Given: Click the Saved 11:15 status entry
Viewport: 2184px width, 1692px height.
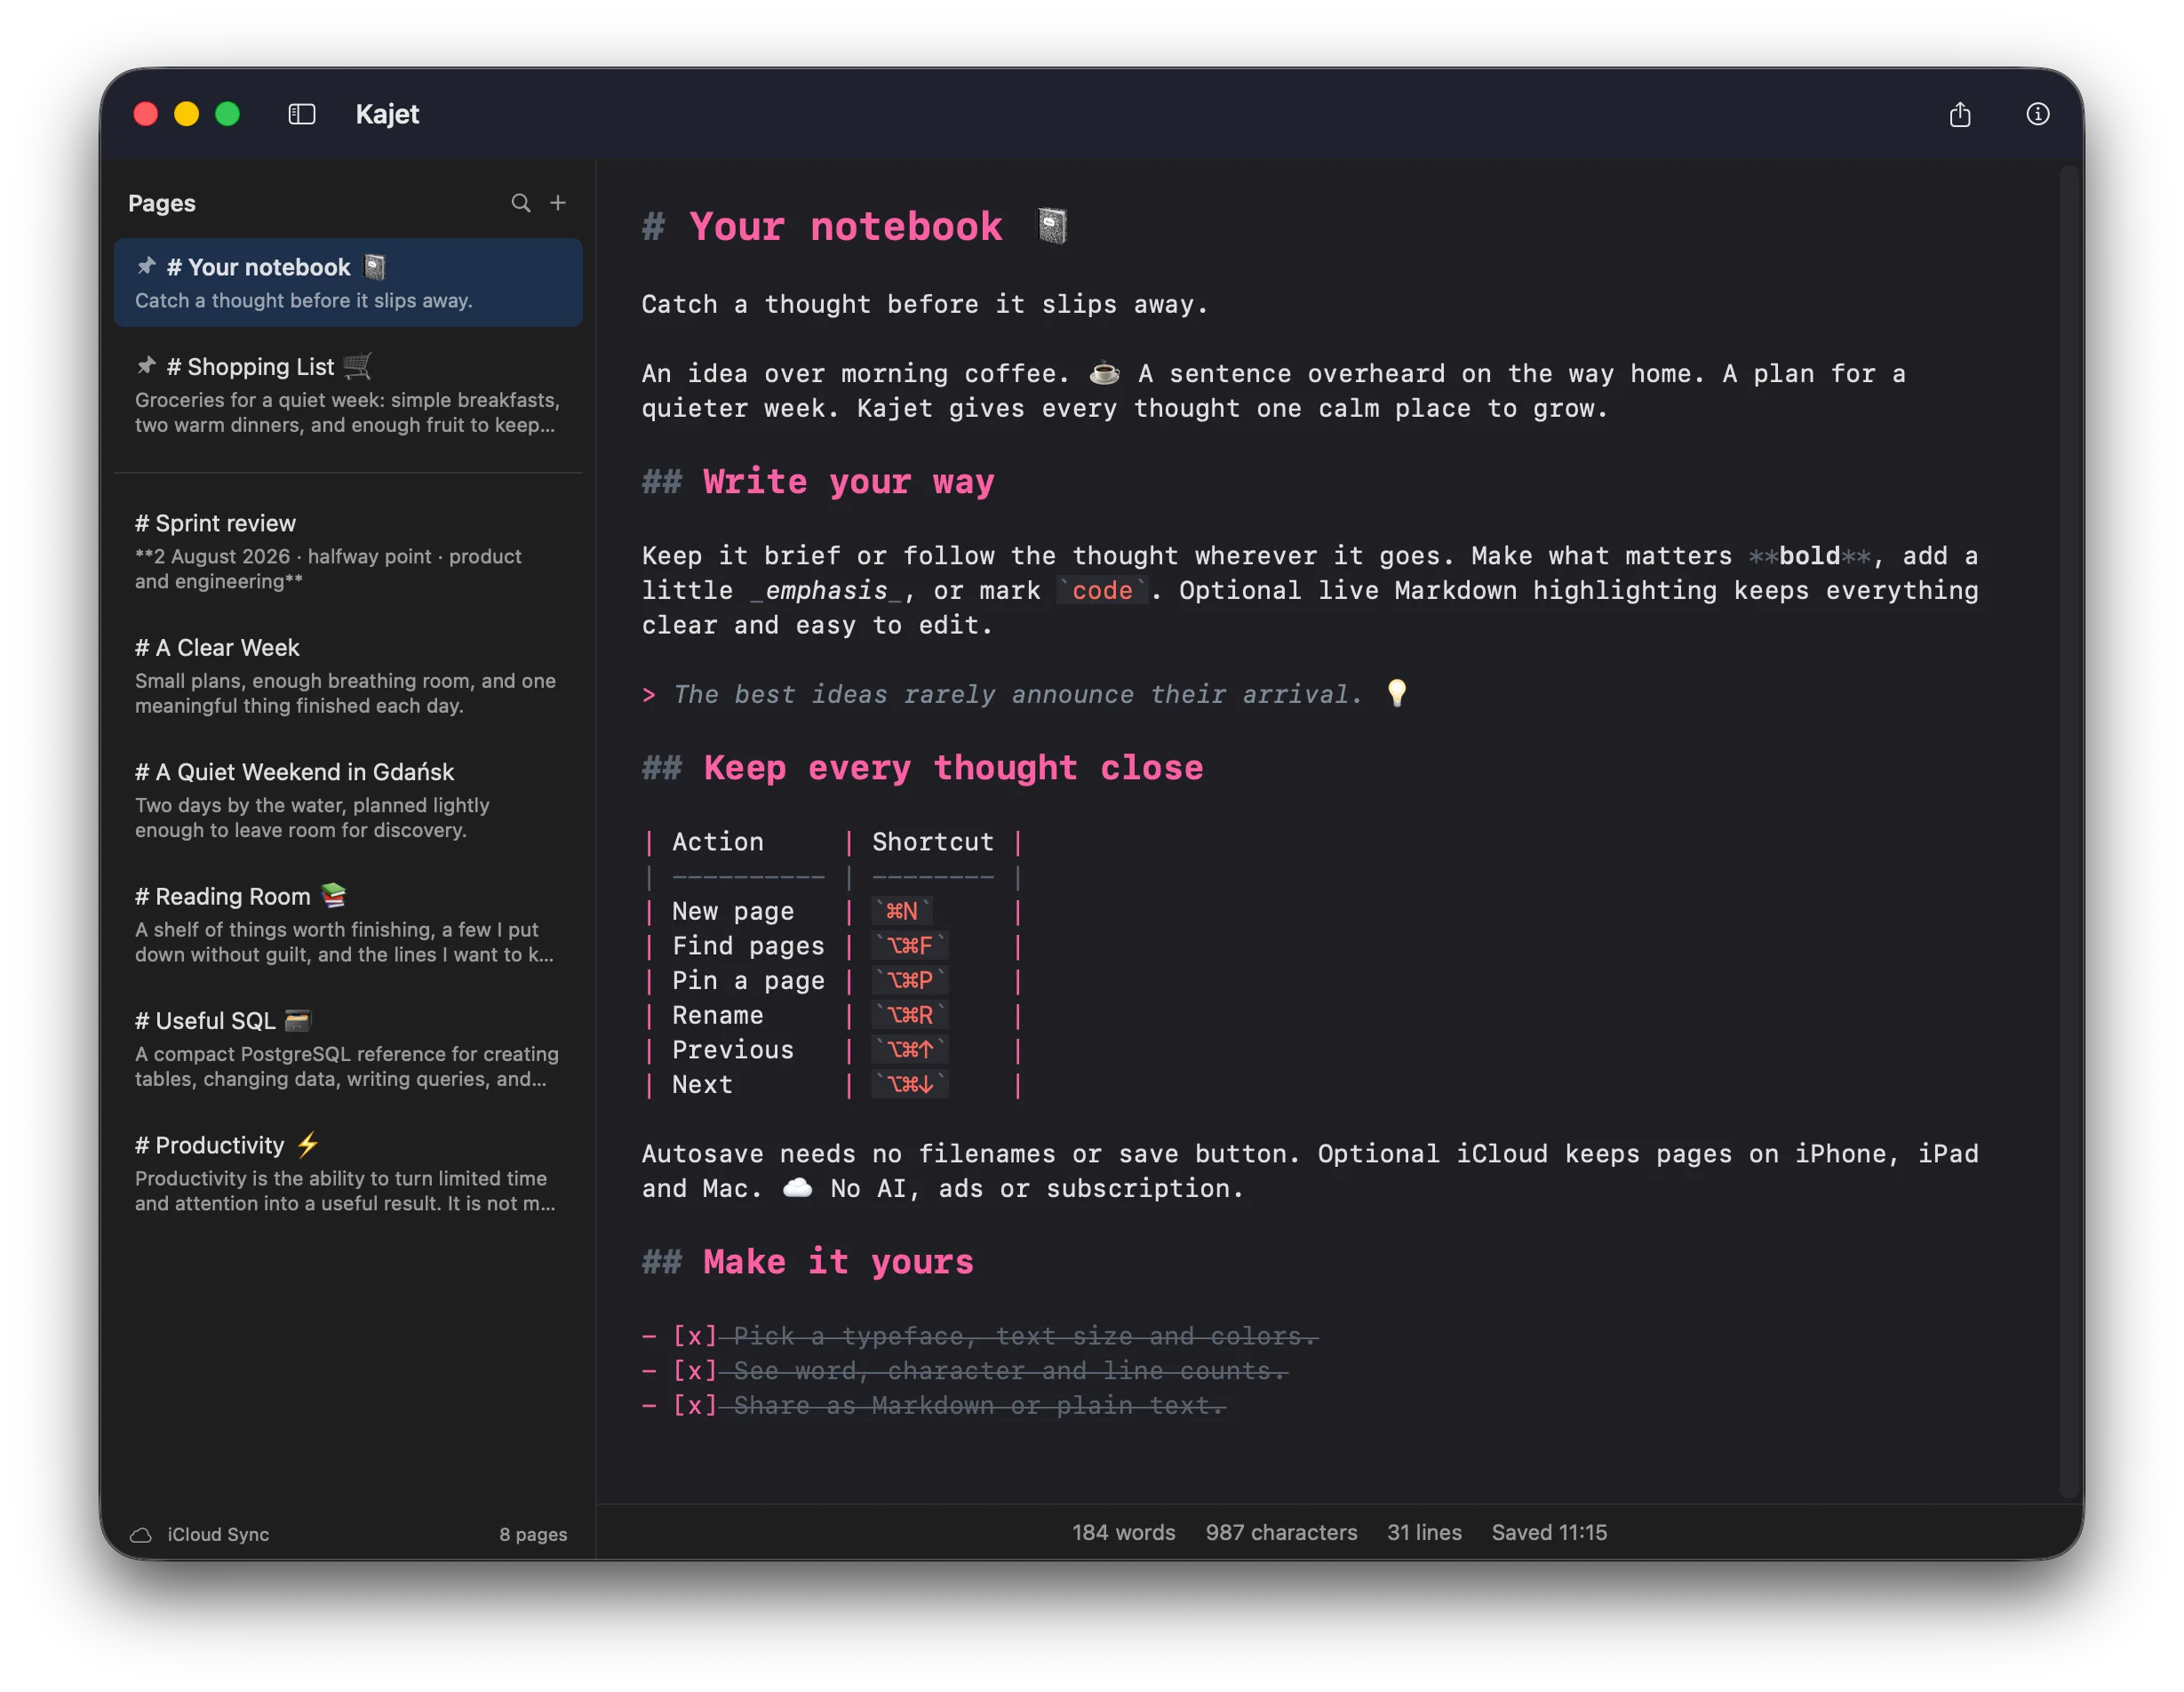Looking at the screenshot, I should click(1549, 1533).
